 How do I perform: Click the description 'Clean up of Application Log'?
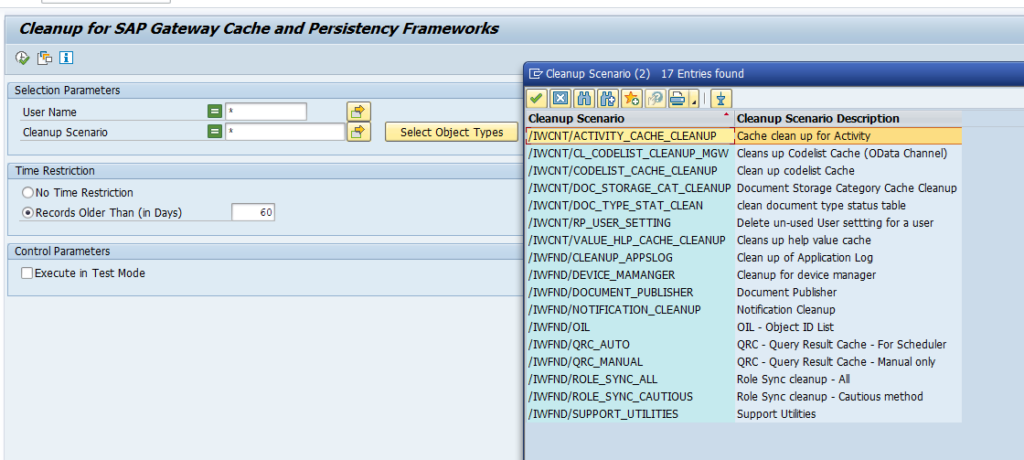coord(805,257)
